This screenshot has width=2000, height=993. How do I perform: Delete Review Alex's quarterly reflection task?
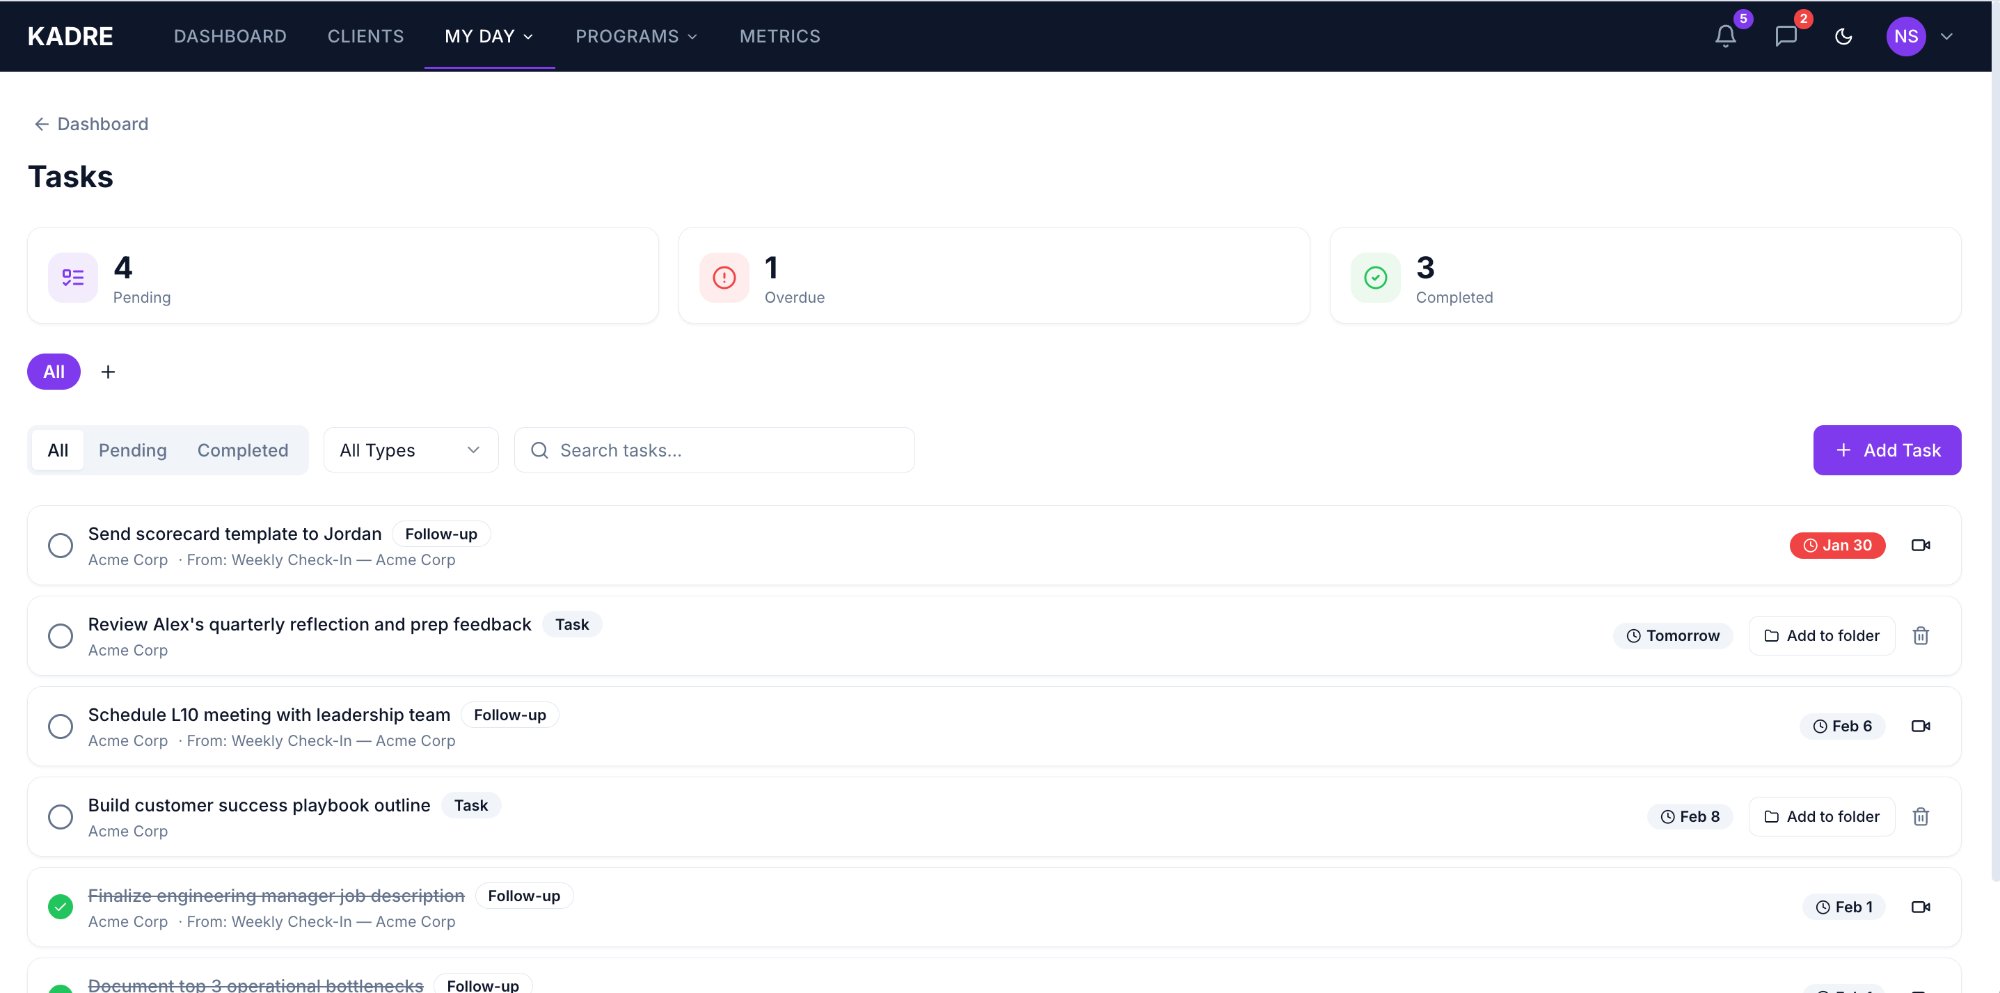coord(1921,636)
